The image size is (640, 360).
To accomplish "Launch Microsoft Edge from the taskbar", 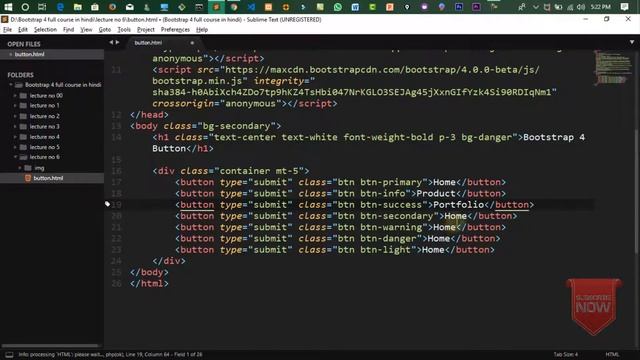I will point(60,7).
